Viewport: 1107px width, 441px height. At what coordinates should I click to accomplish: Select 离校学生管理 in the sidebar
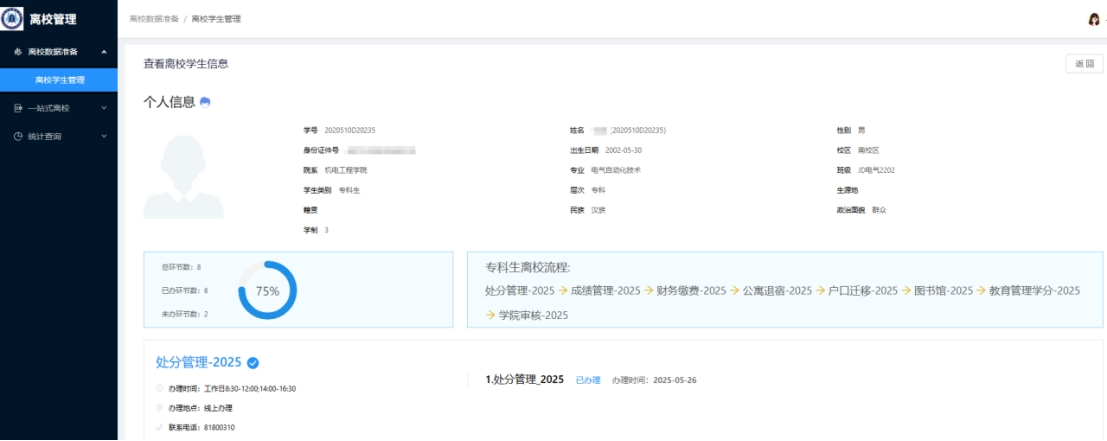click(59, 79)
